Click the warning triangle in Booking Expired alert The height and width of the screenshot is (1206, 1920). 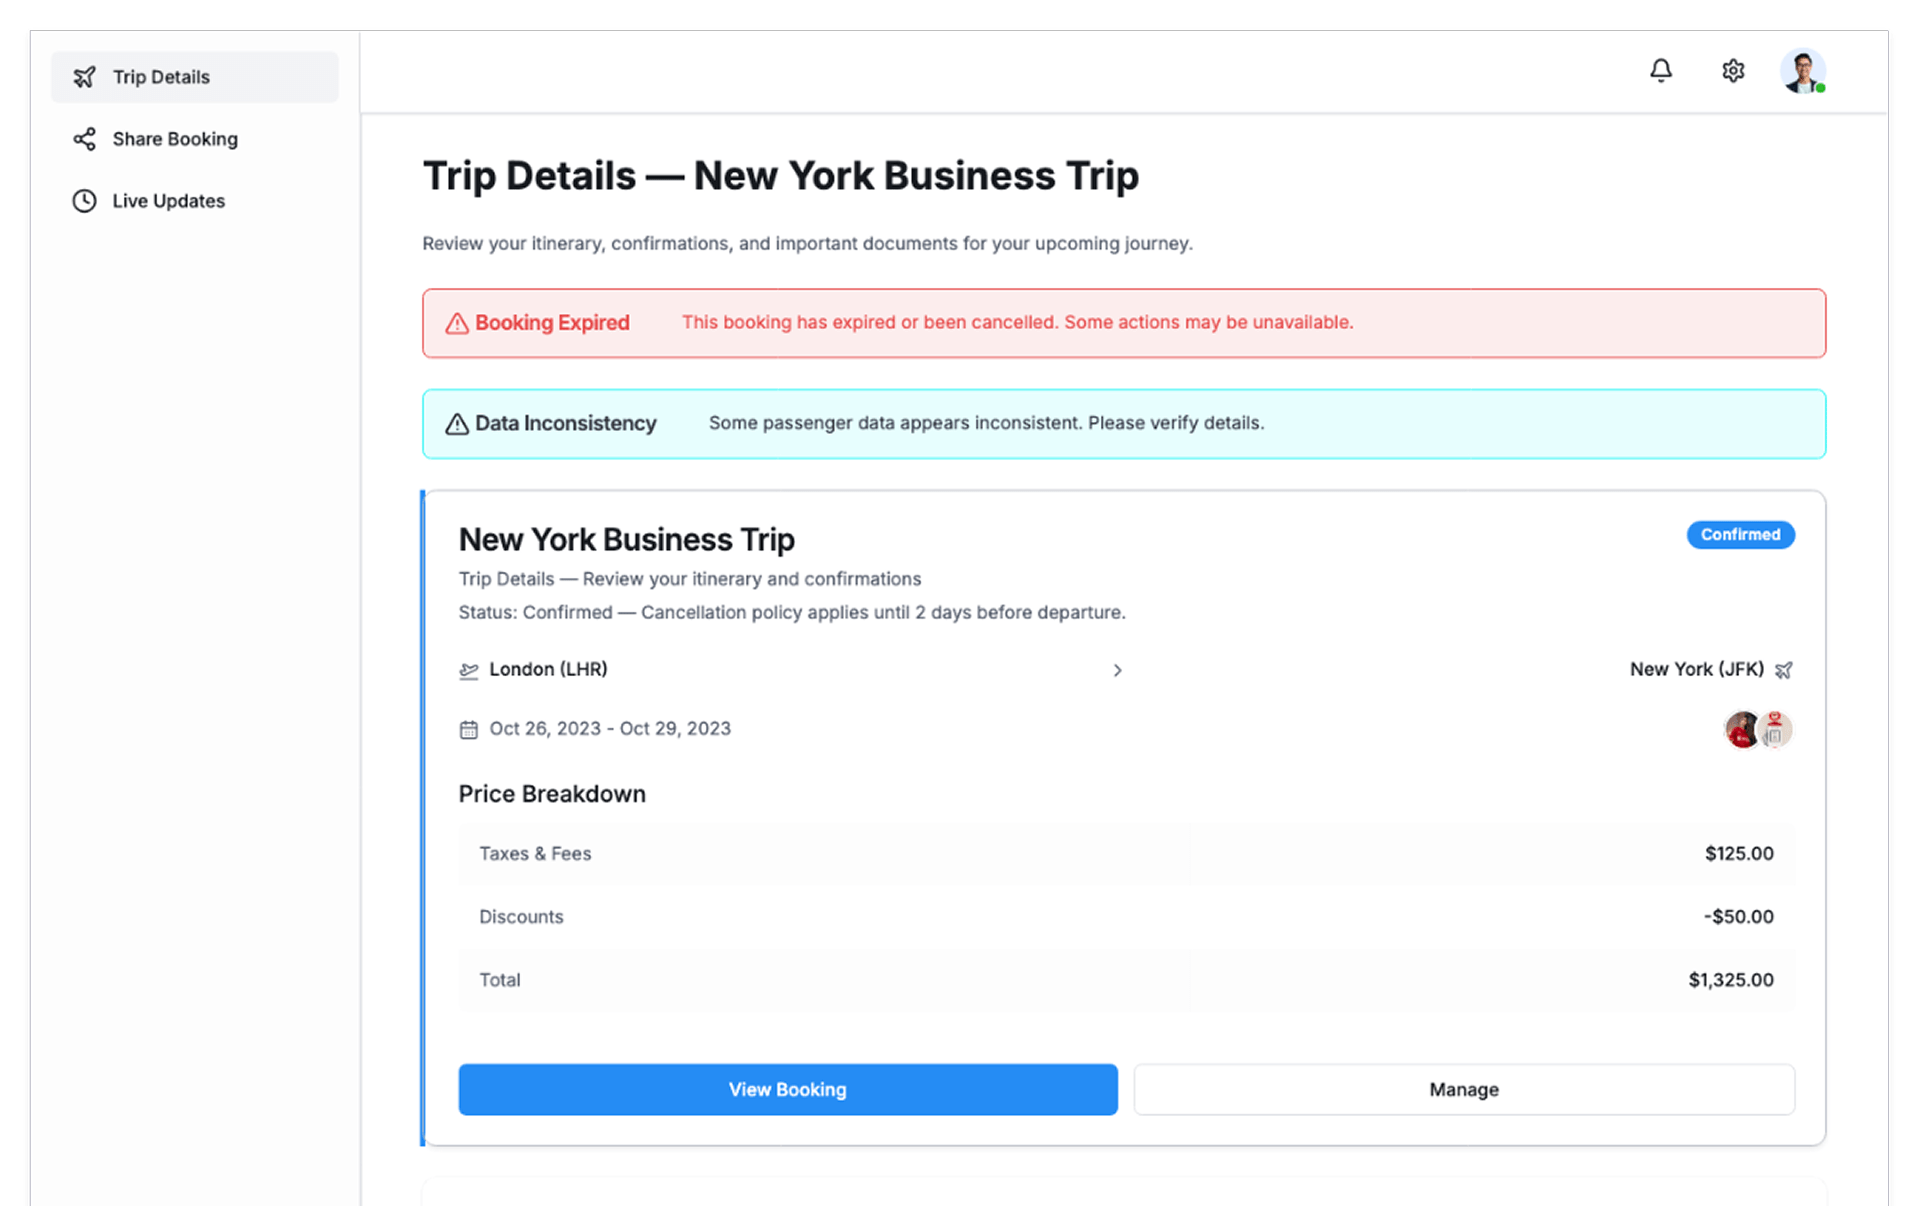457,323
